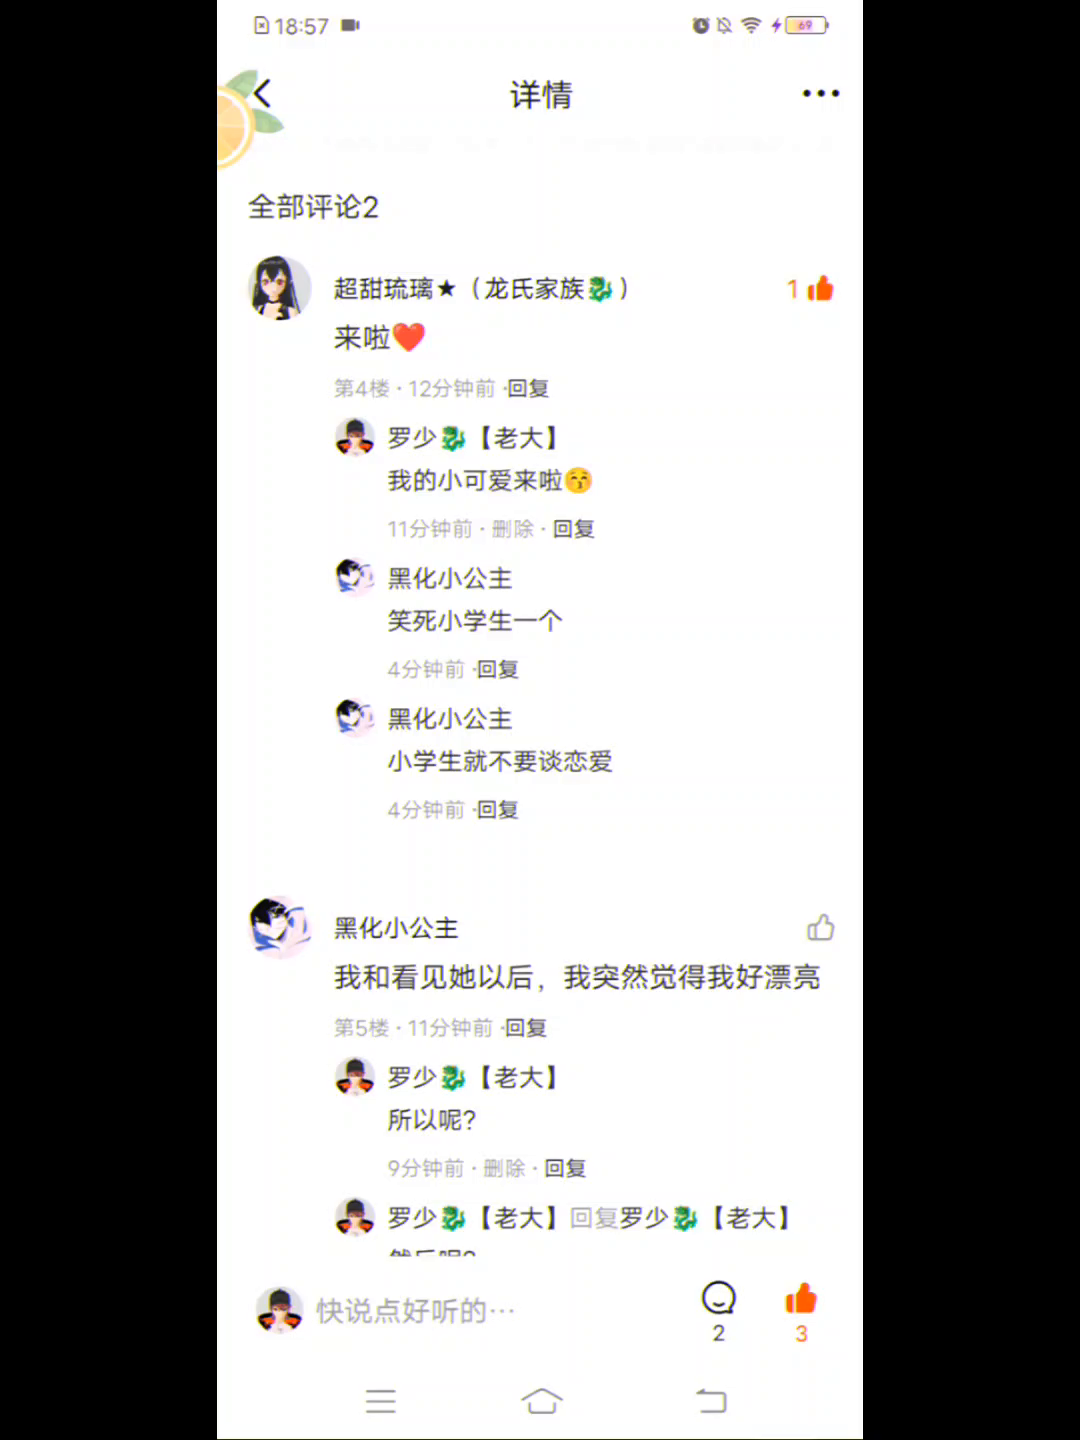This screenshot has height=1440, width=1080.
Task: Open the recent apps menu icon
Action: click(381, 1401)
